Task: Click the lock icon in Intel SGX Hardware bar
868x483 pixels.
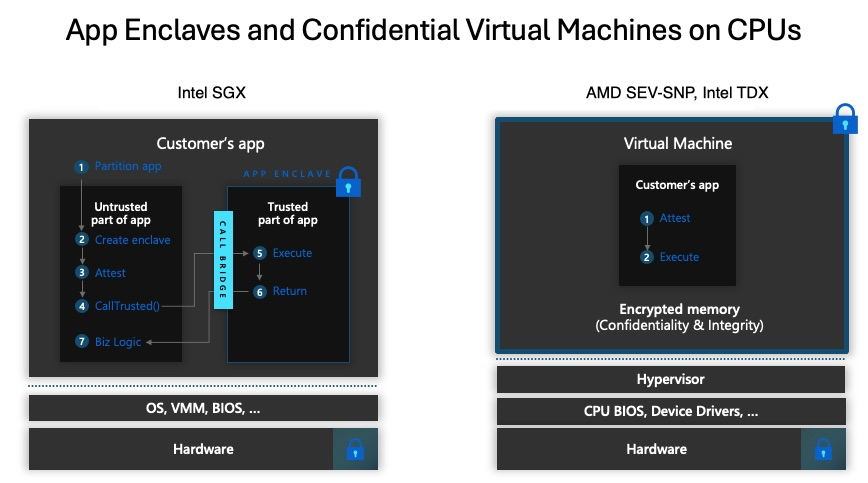Action: 354,449
